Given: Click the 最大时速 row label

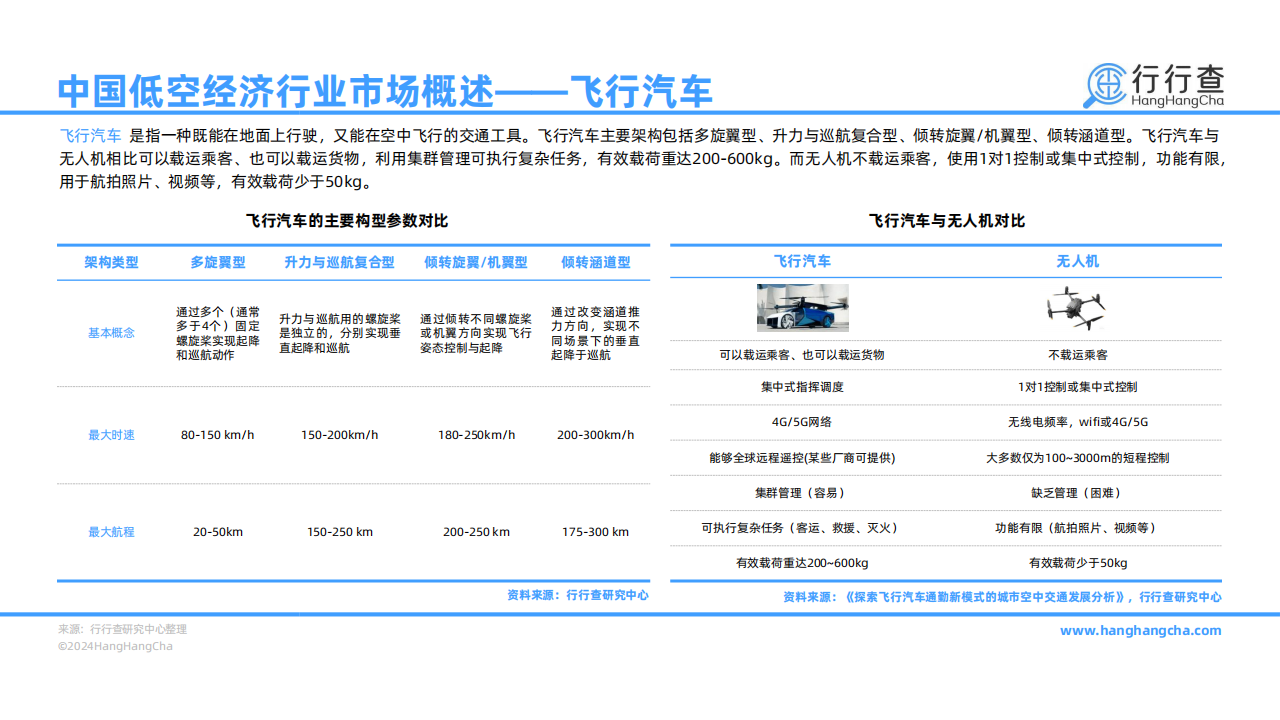Looking at the screenshot, I should [111, 435].
